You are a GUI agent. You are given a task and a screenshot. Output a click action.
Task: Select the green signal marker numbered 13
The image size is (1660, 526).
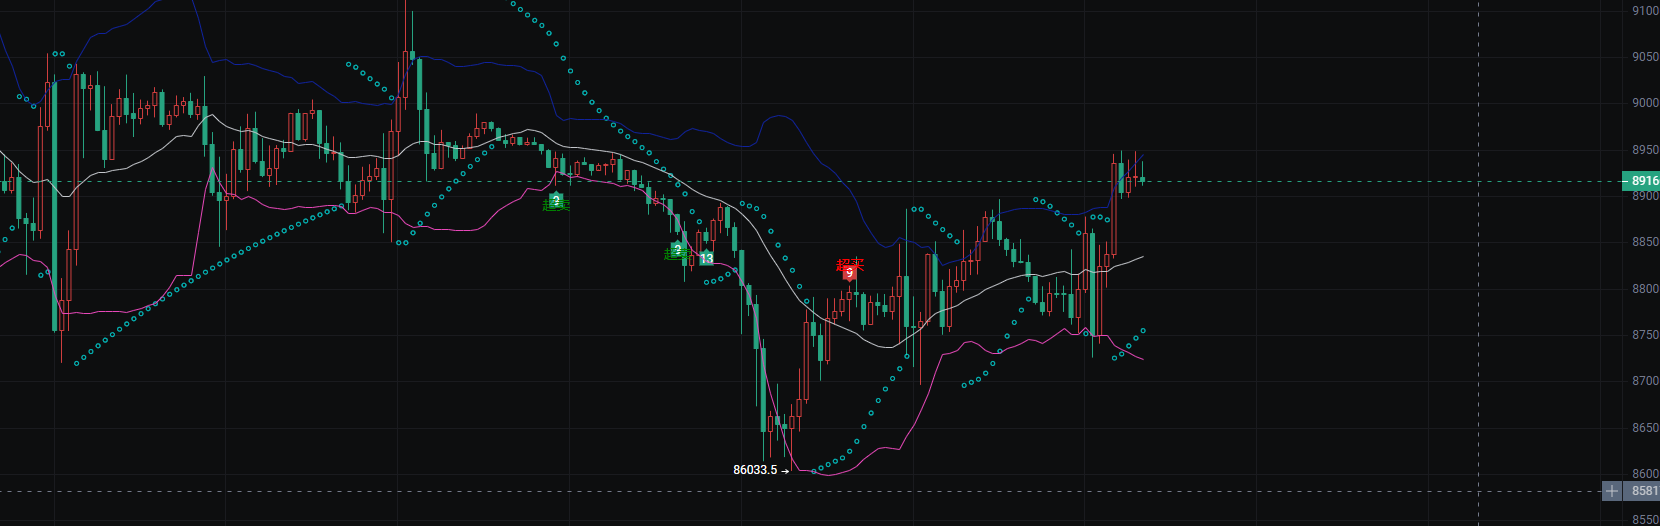point(706,259)
